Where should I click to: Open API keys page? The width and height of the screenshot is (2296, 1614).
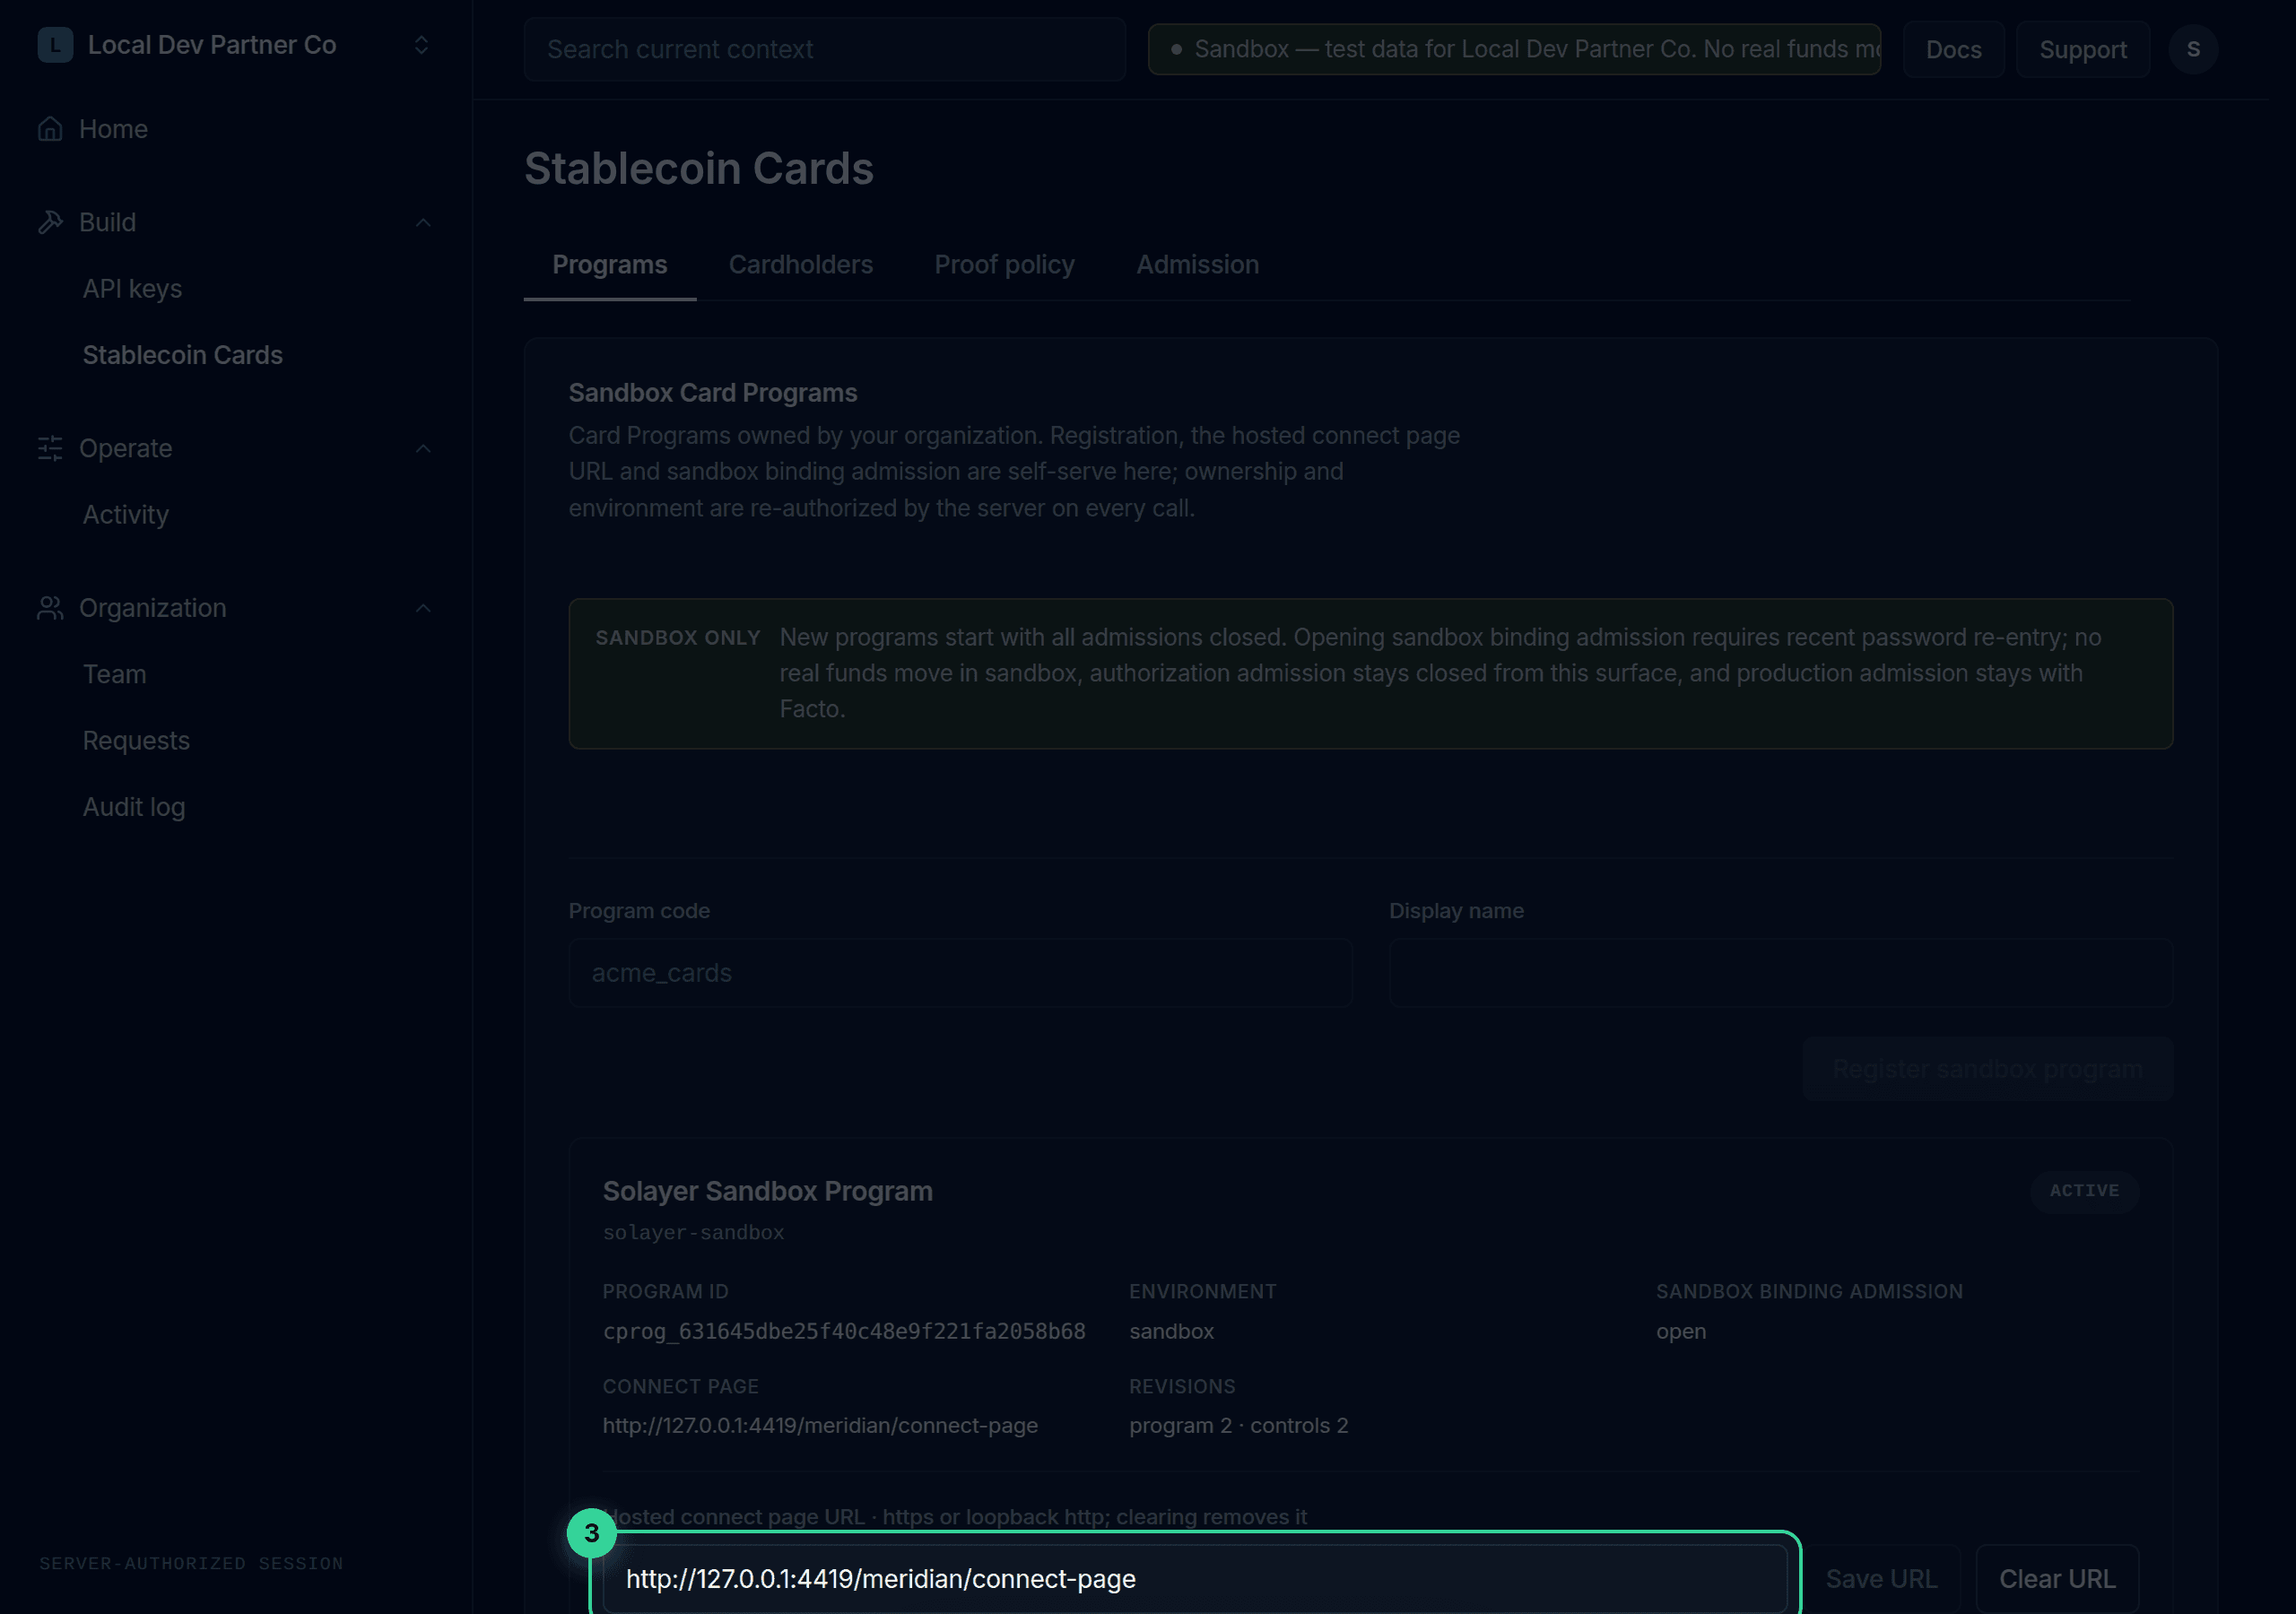(x=132, y=289)
